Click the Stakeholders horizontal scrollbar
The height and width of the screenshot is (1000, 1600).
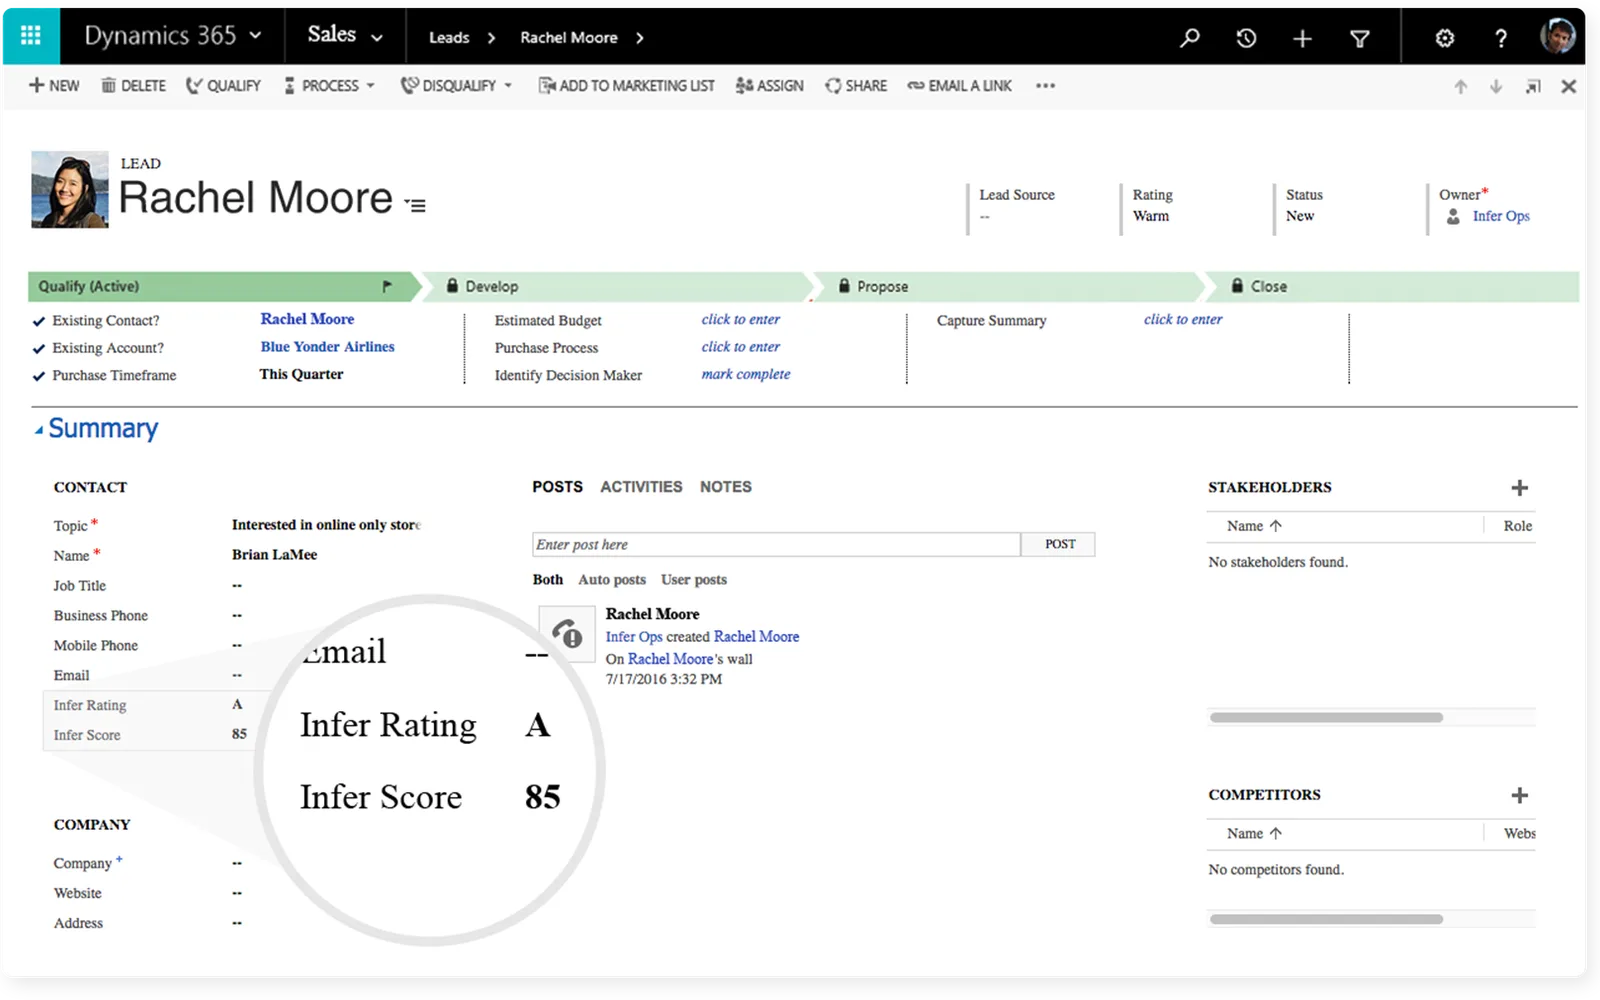pos(1326,717)
